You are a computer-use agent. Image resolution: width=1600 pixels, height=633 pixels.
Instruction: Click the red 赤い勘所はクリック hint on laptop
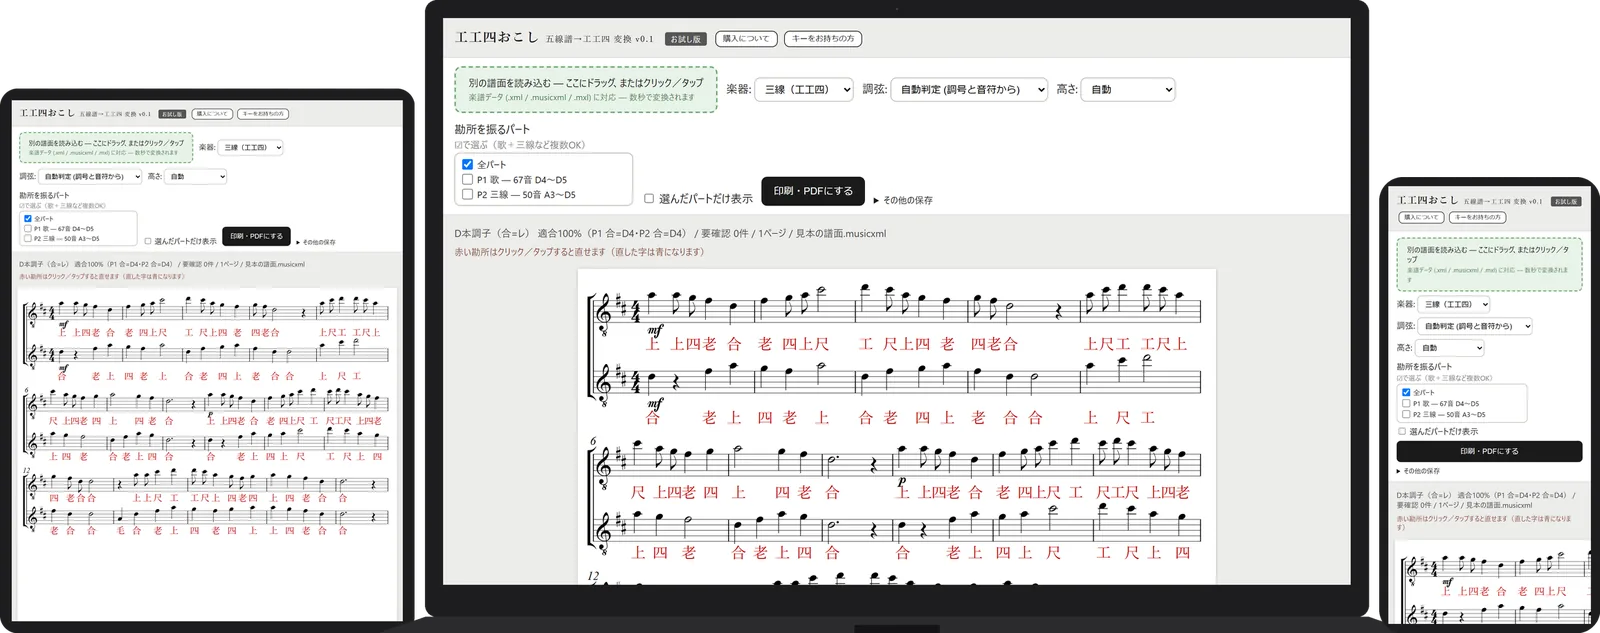(x=579, y=252)
